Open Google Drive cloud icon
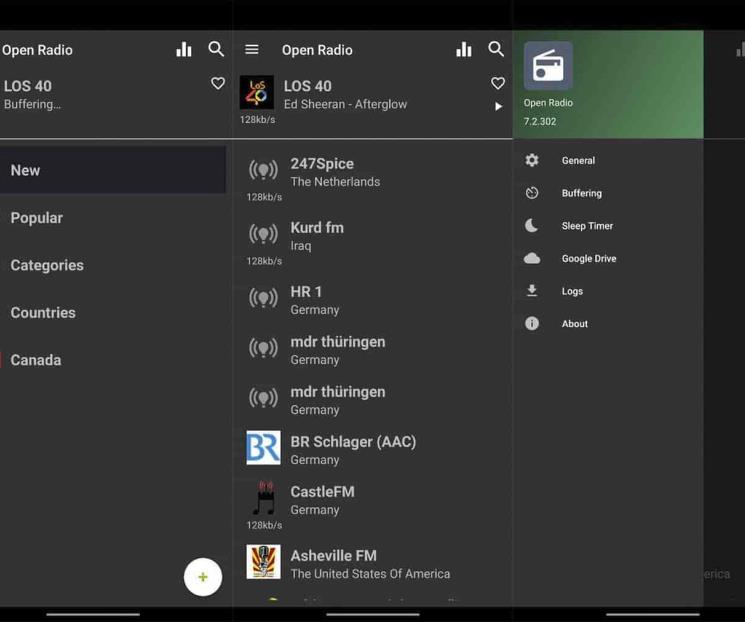 coord(532,258)
